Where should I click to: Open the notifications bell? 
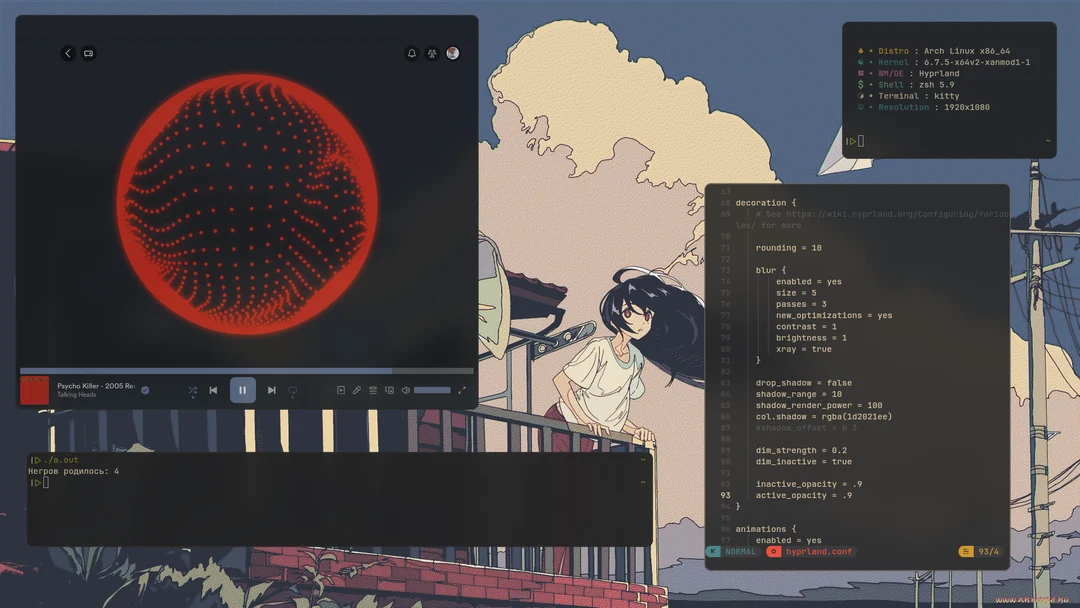point(411,53)
